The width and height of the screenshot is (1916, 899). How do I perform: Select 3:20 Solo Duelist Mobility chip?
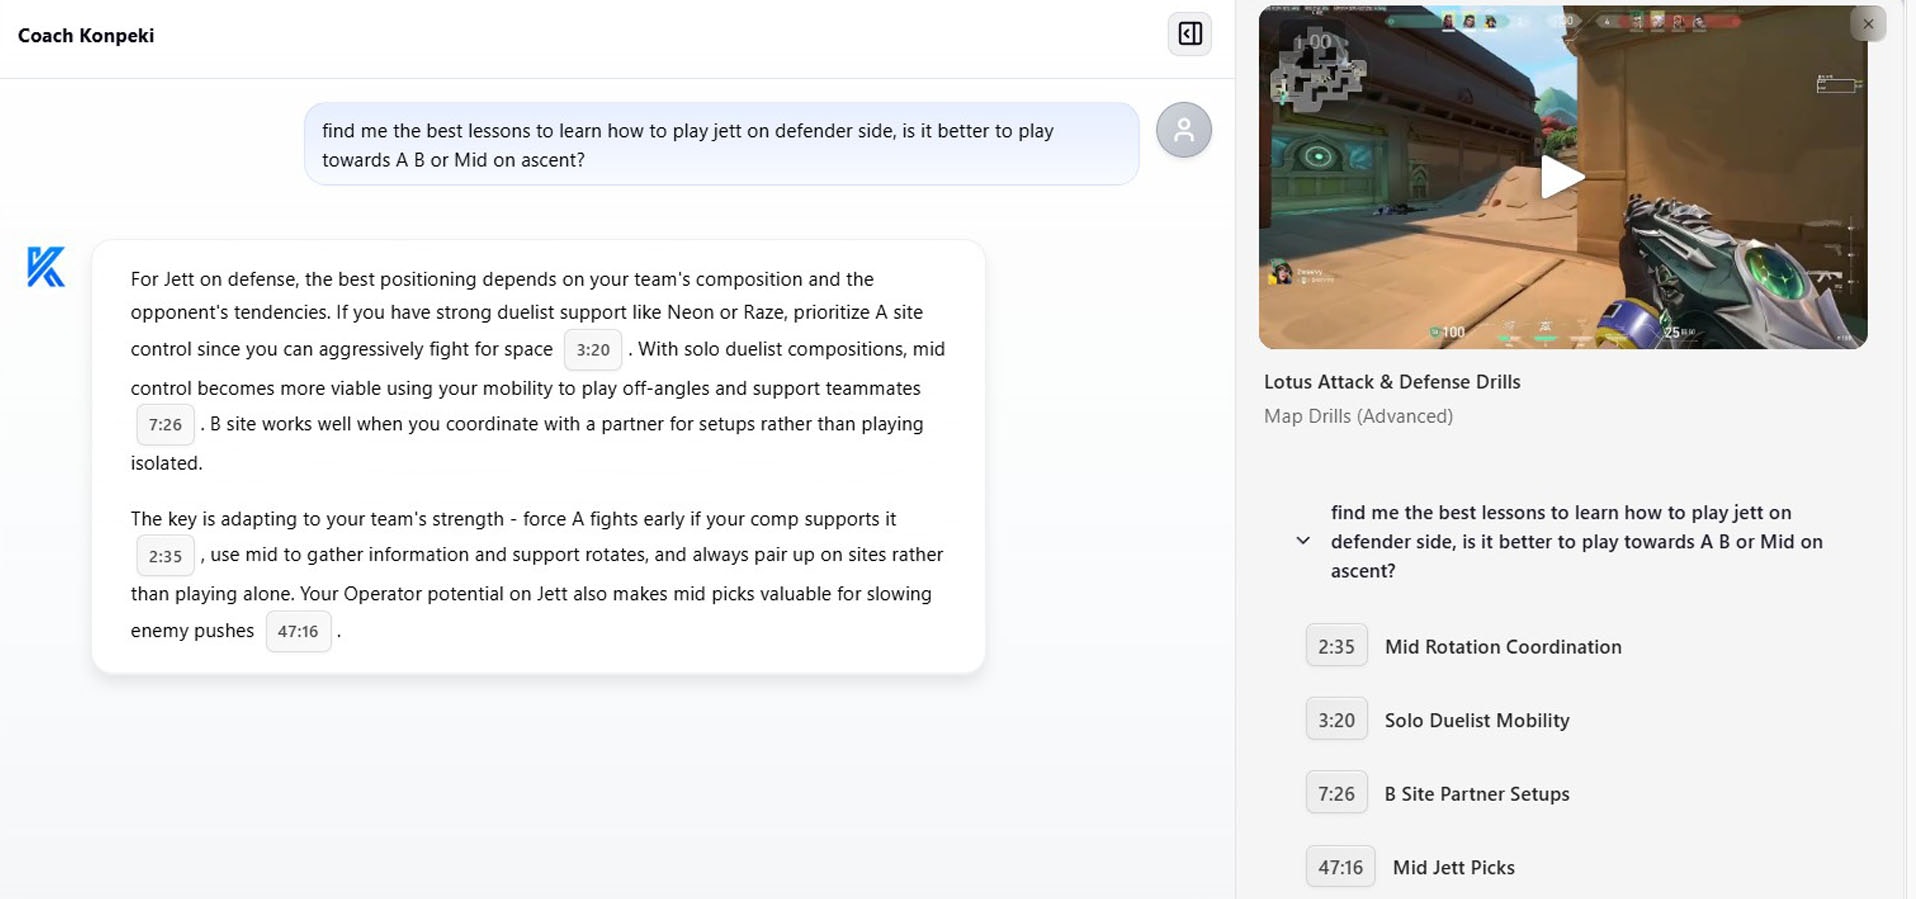tap(1336, 720)
